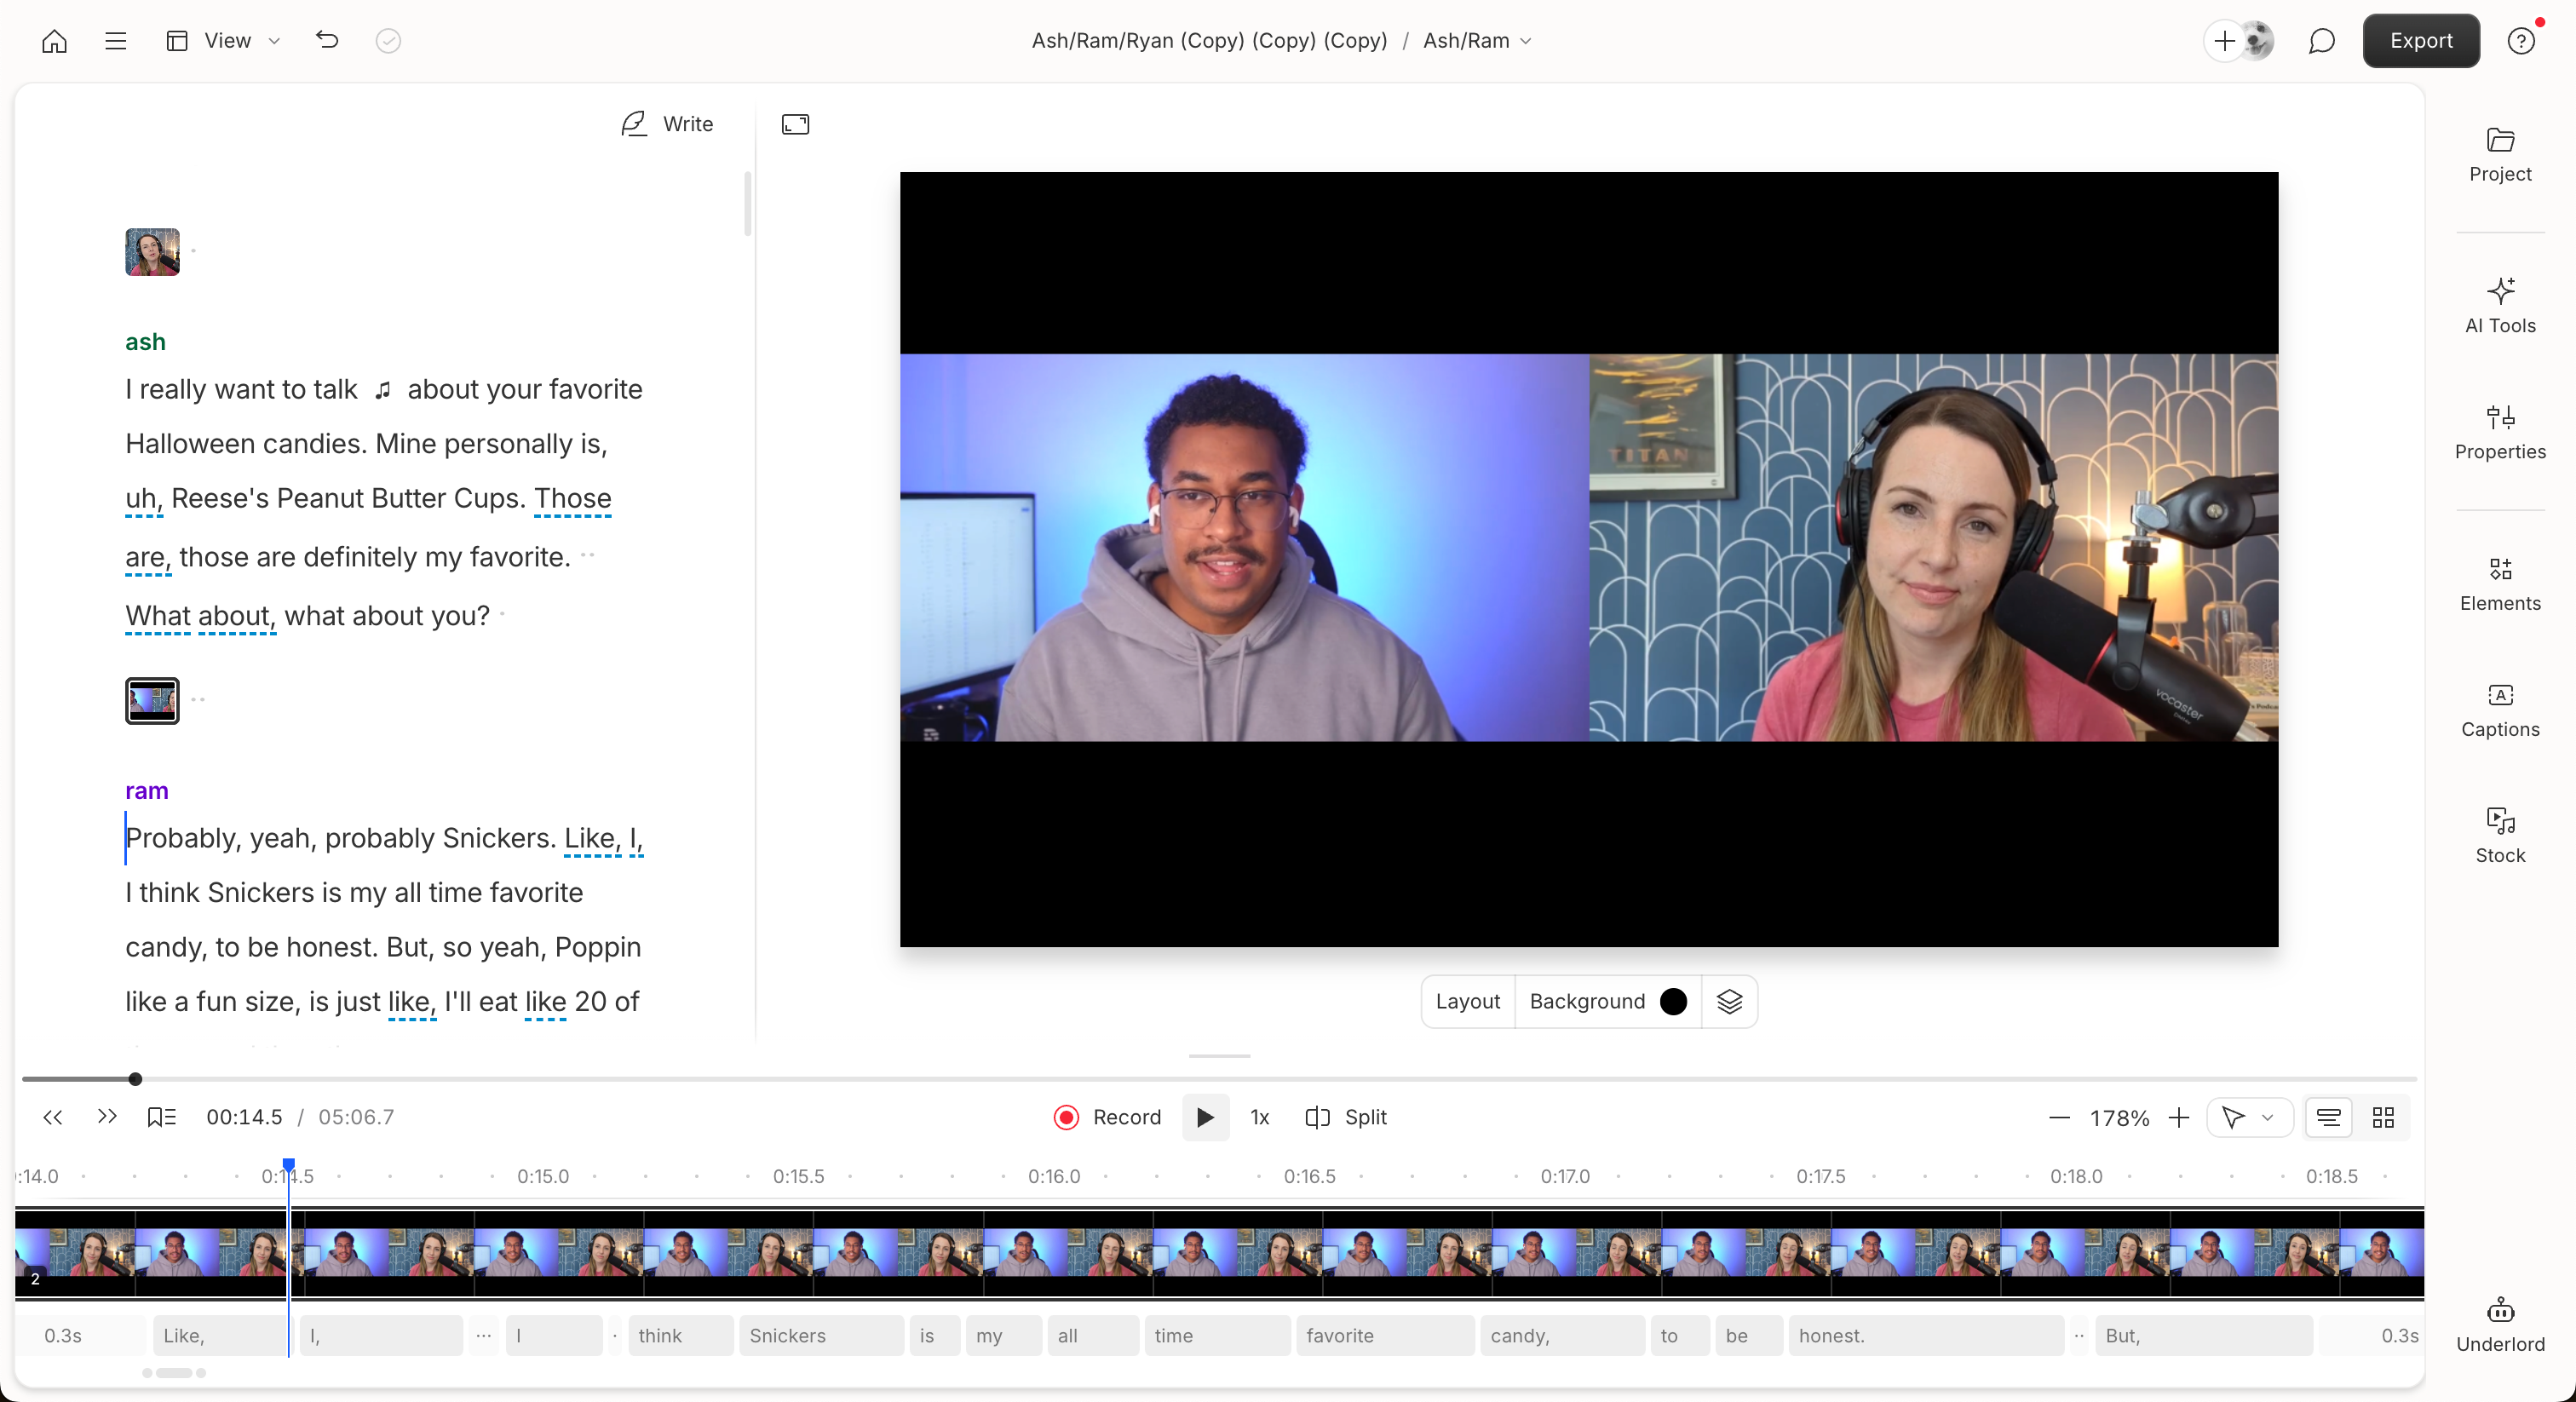Split the clip at the playhead
Screen dimensions: 2576x1402
pos(1345,1117)
